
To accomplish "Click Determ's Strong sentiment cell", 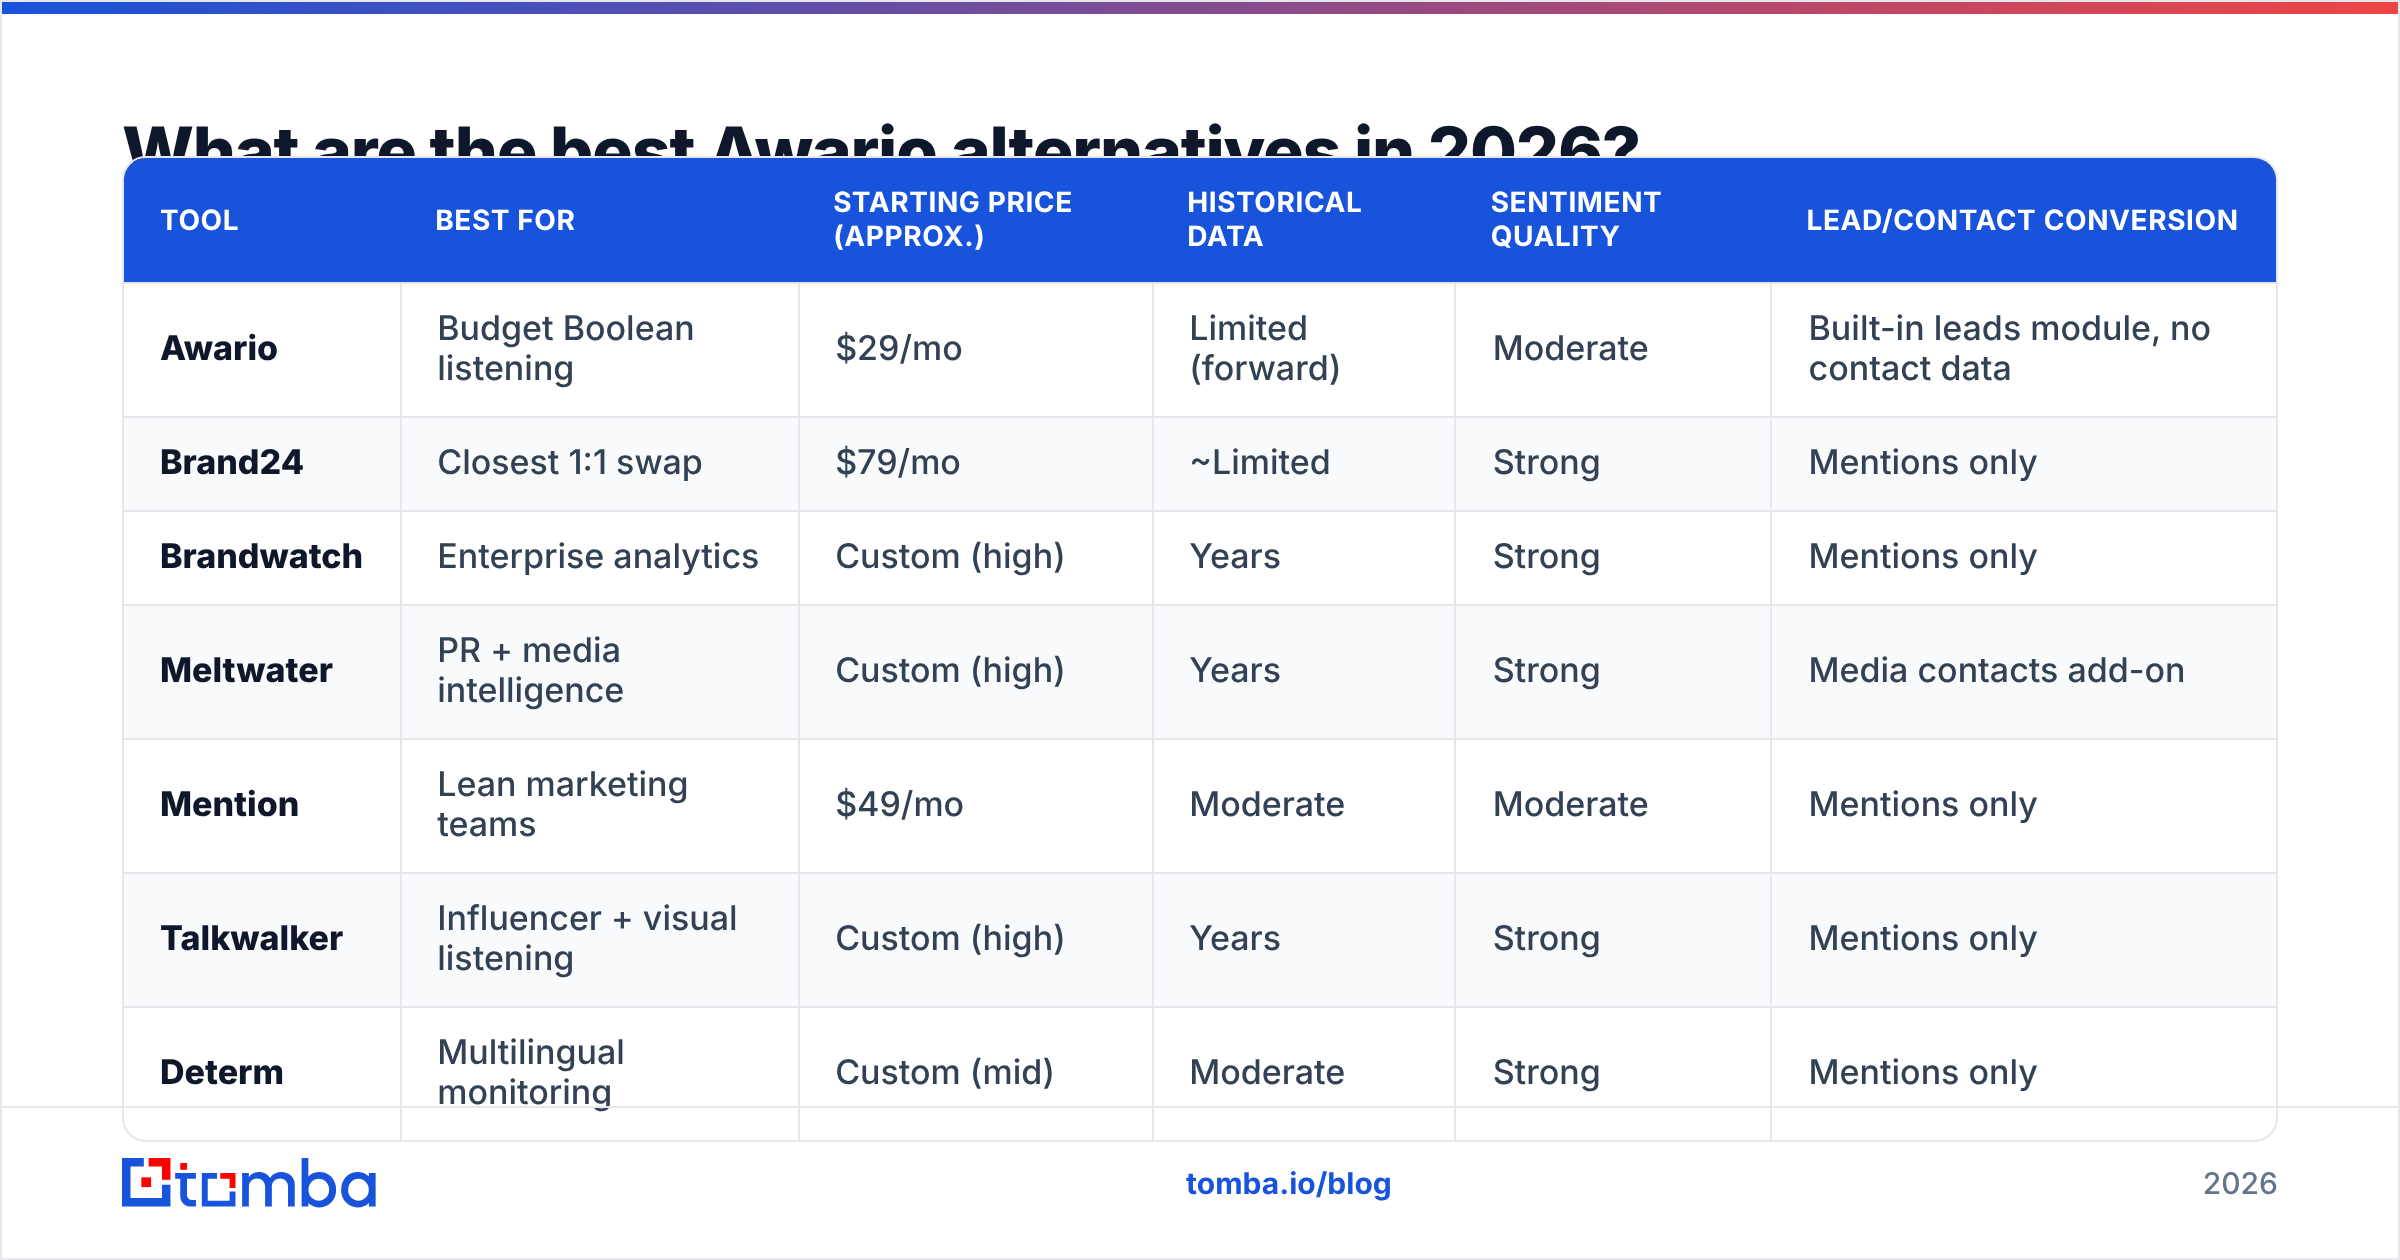I will [x=1613, y=1073].
